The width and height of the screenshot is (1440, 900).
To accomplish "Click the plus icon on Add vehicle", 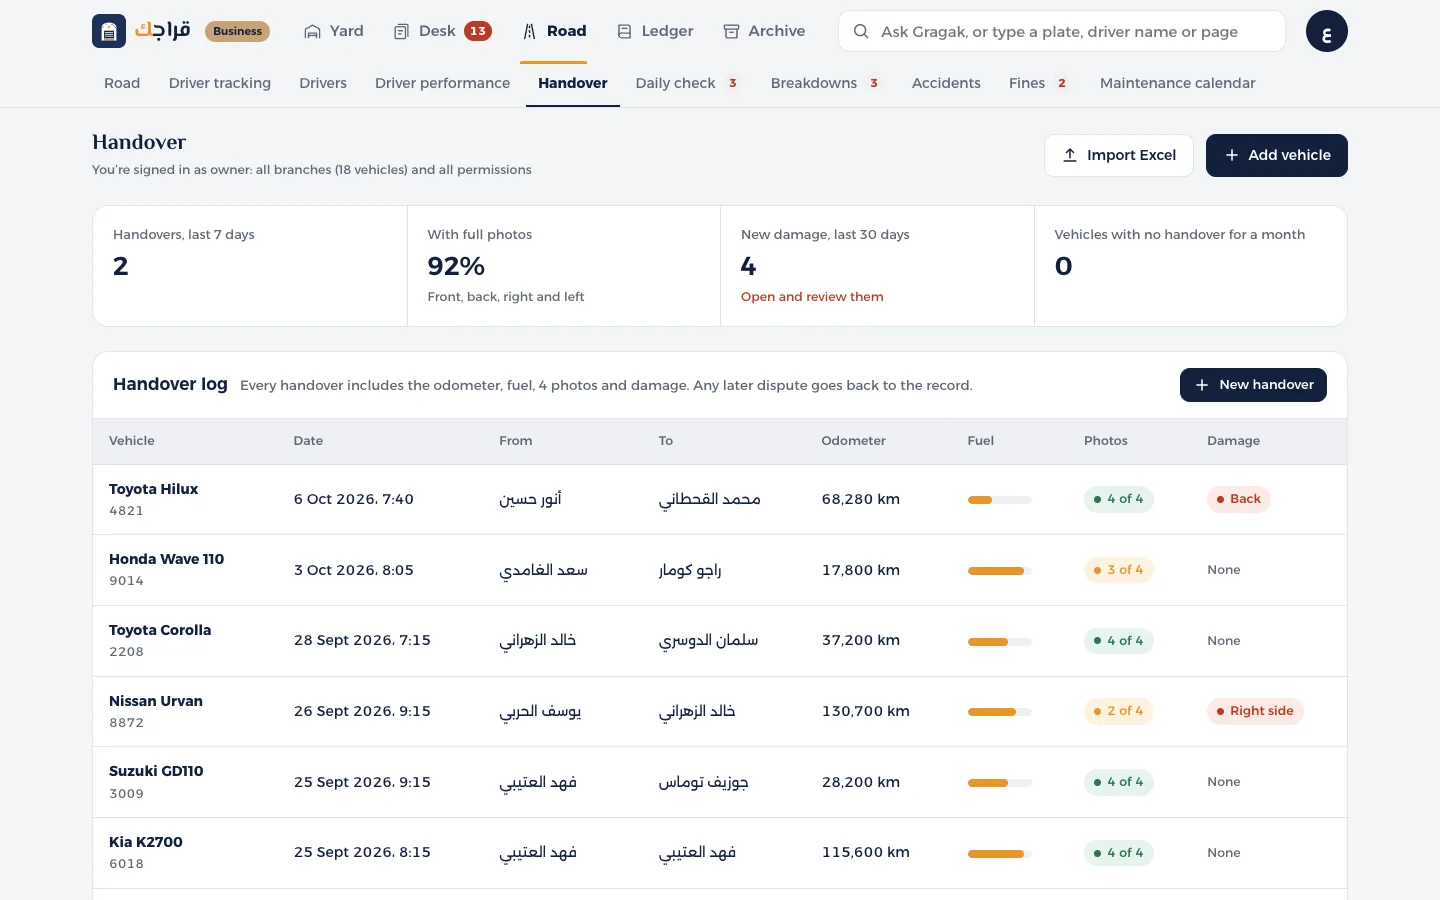I will click(x=1232, y=155).
